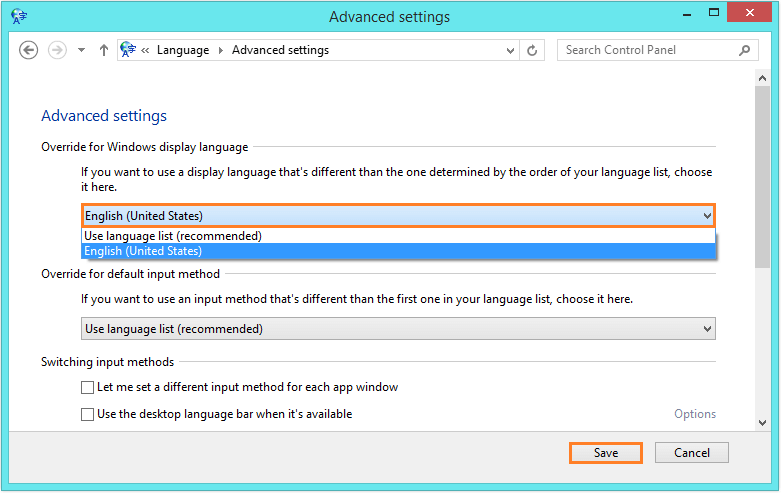Select Use language list (recommended) option
Screen dimensions: 781x493
(x=398, y=236)
